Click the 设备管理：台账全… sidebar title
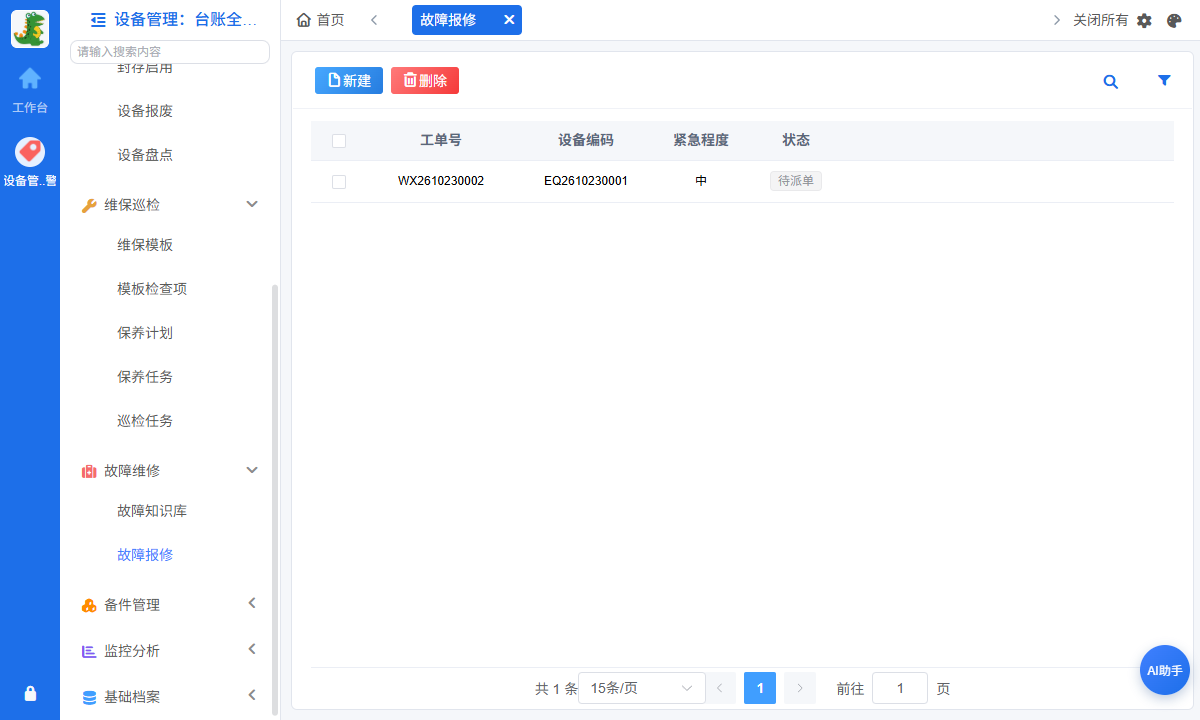This screenshot has width=1200, height=720. [186, 19]
